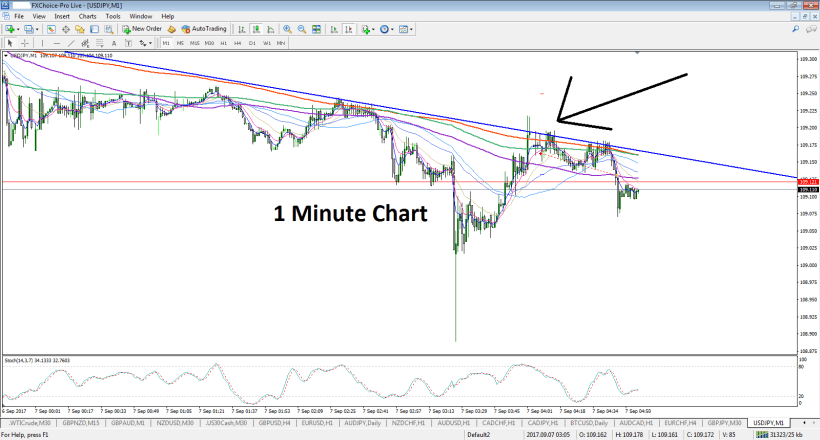820x440 pixels.
Task: Click the chart shift triangle marker atop chart
Action: tap(637, 53)
